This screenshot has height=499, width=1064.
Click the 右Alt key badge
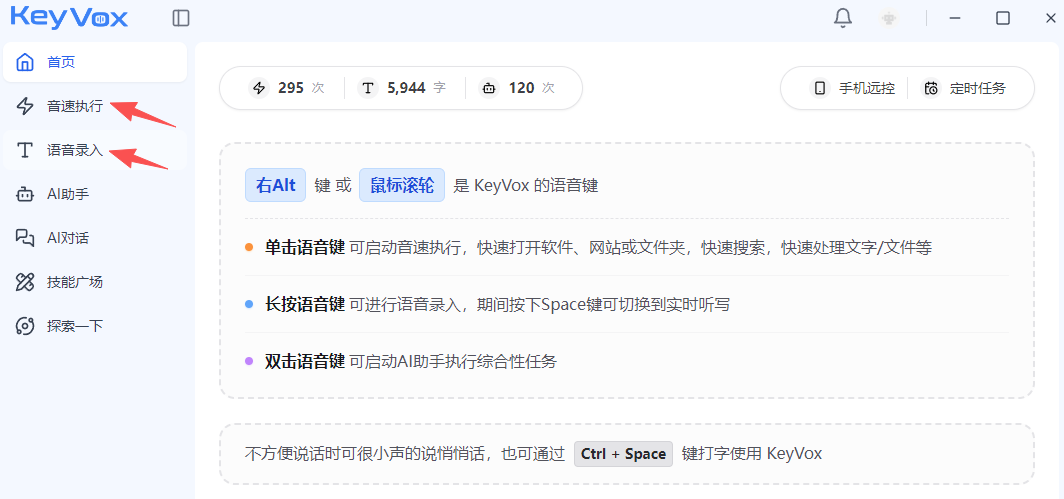point(276,185)
